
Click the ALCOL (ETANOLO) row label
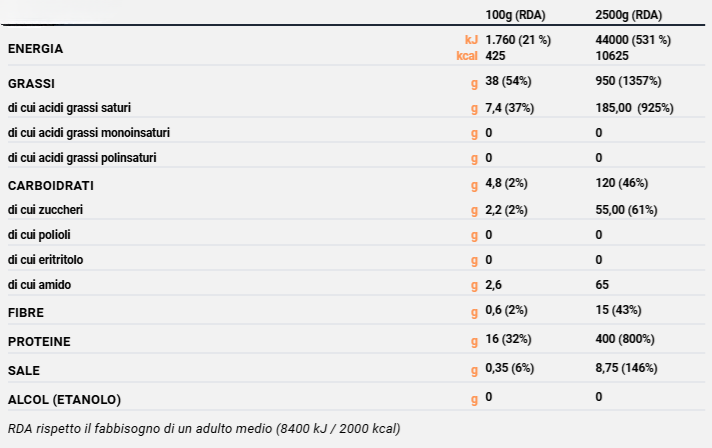(64, 399)
